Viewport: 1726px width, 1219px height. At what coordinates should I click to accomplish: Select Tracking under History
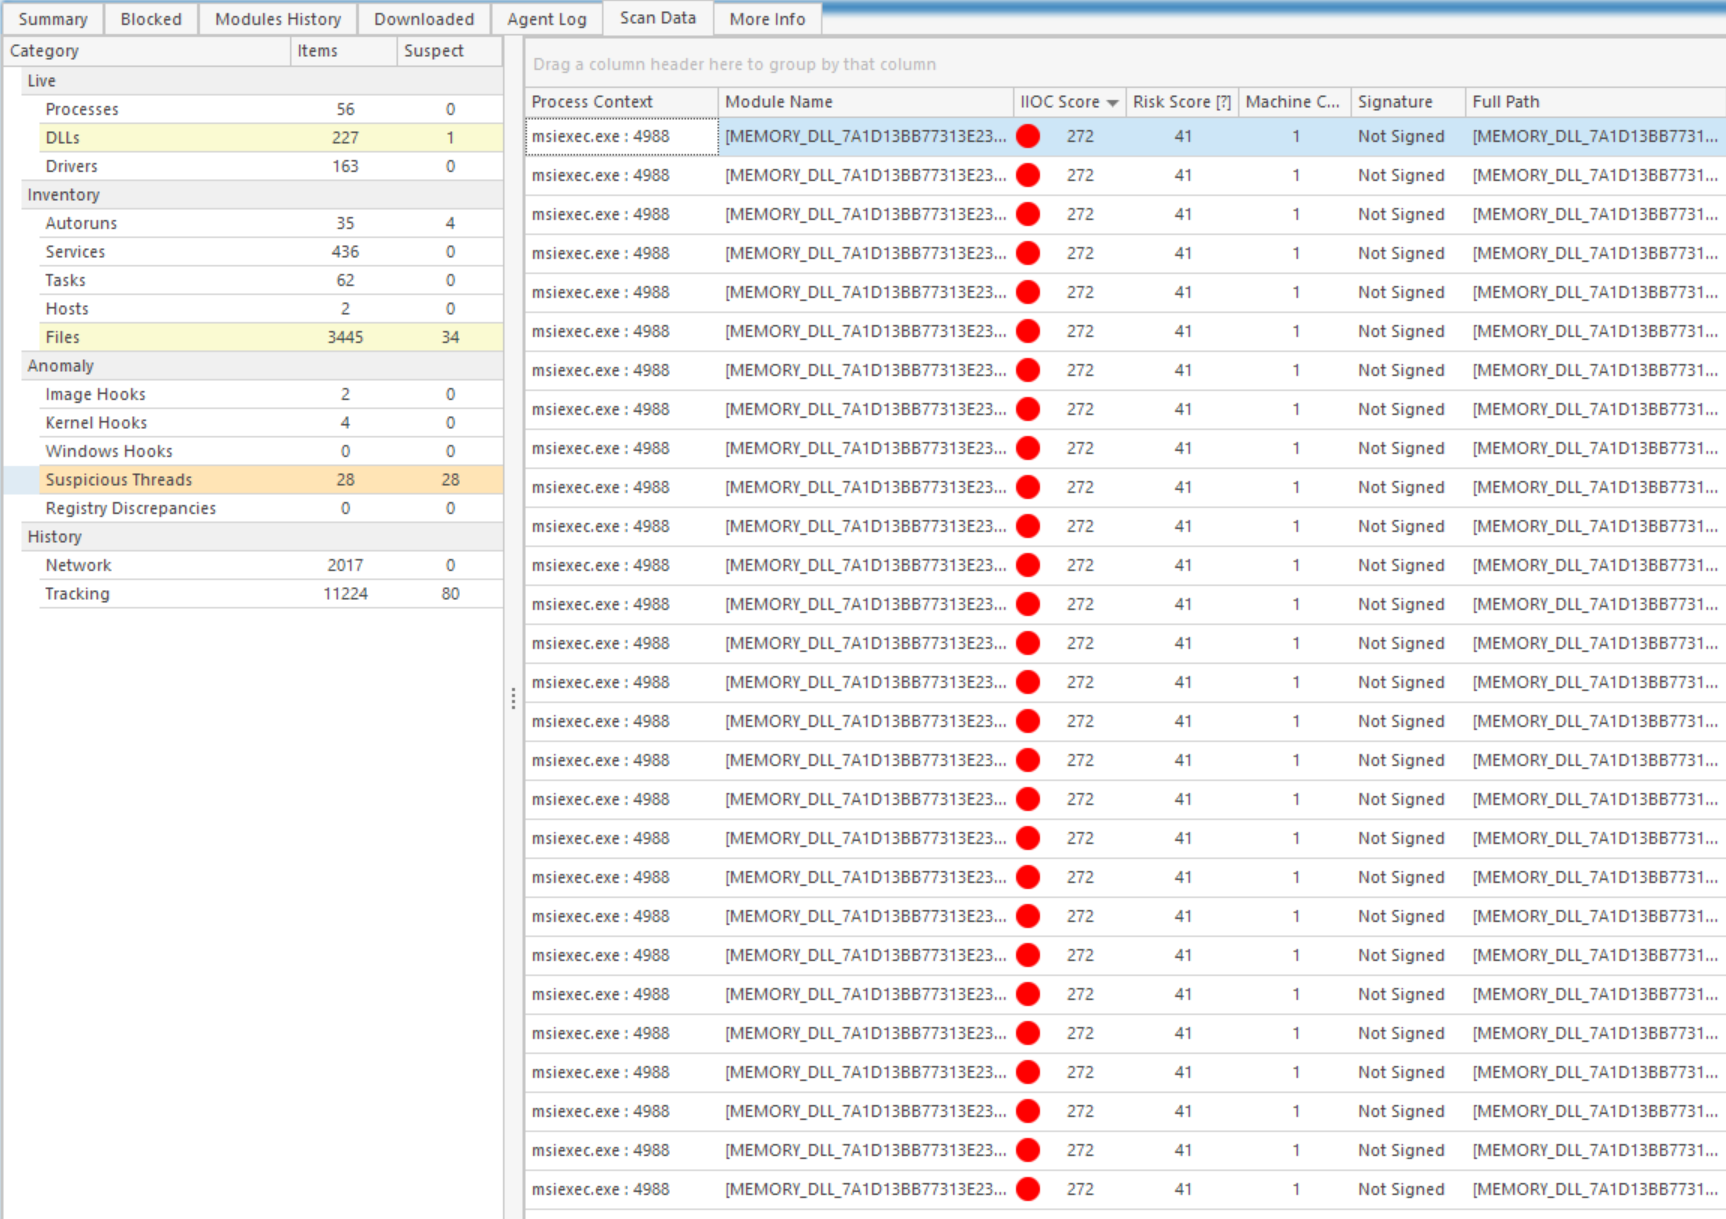(x=77, y=594)
